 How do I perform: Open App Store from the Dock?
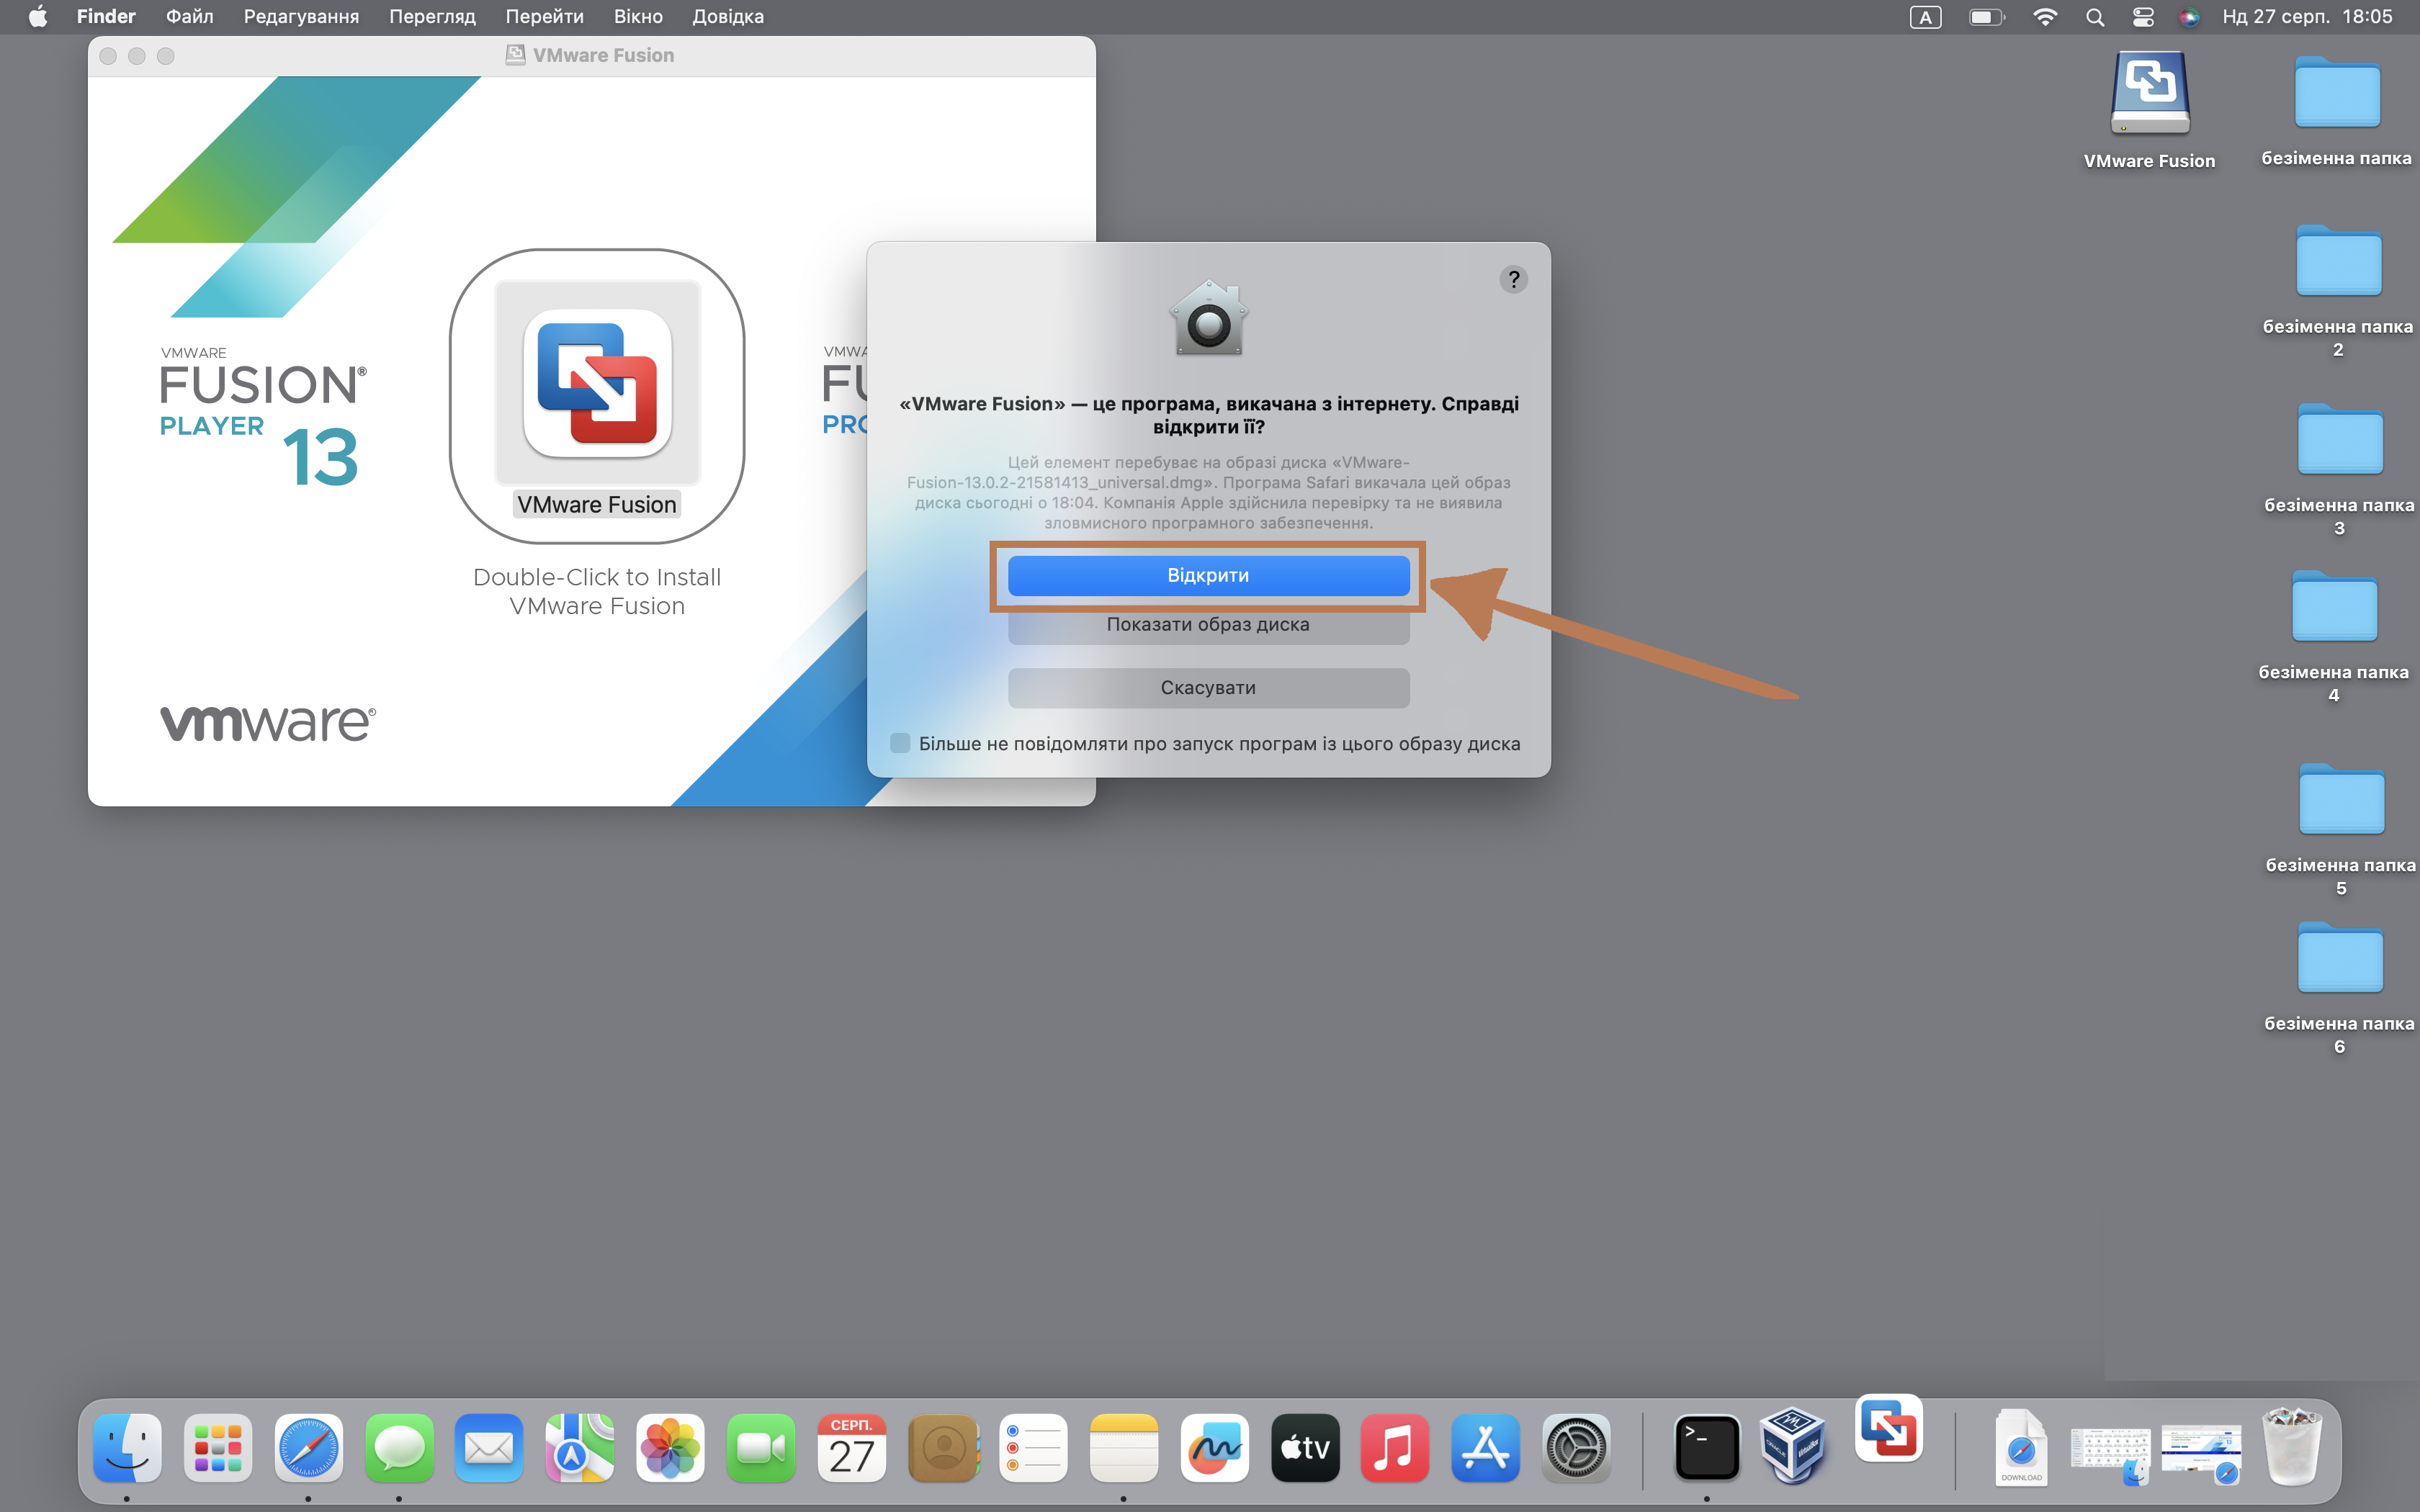[x=1486, y=1447]
